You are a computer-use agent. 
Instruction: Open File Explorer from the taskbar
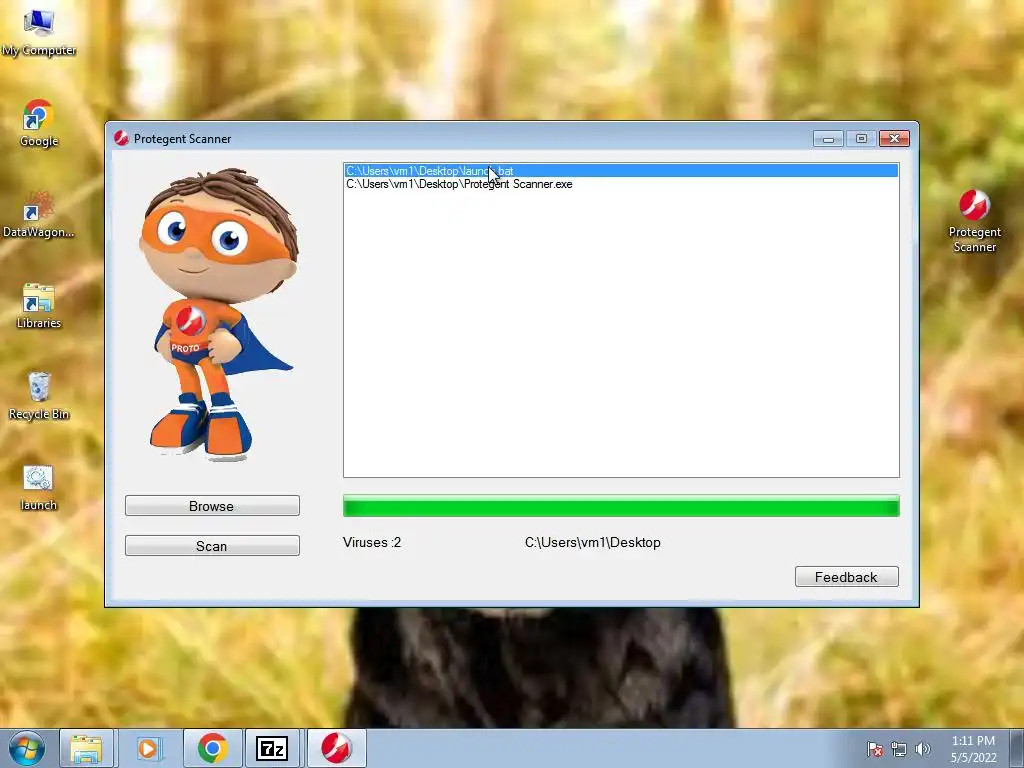(x=86, y=748)
